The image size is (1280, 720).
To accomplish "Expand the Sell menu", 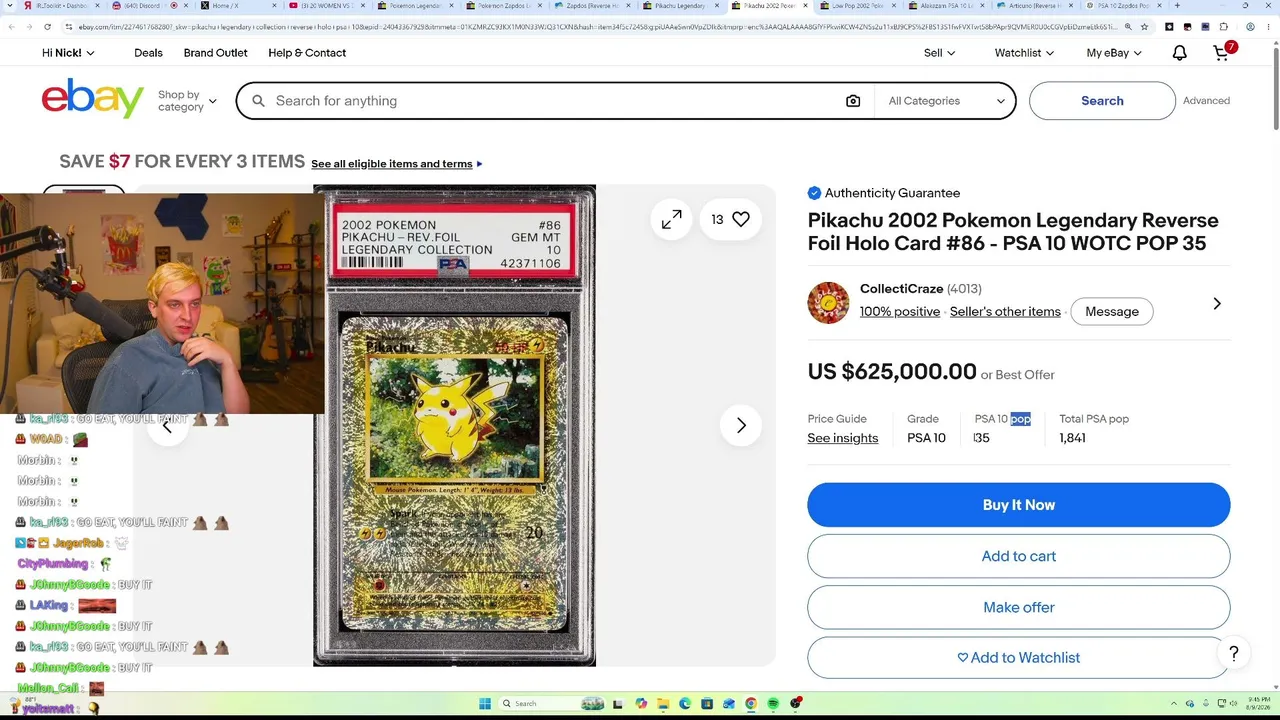I will pos(939,53).
